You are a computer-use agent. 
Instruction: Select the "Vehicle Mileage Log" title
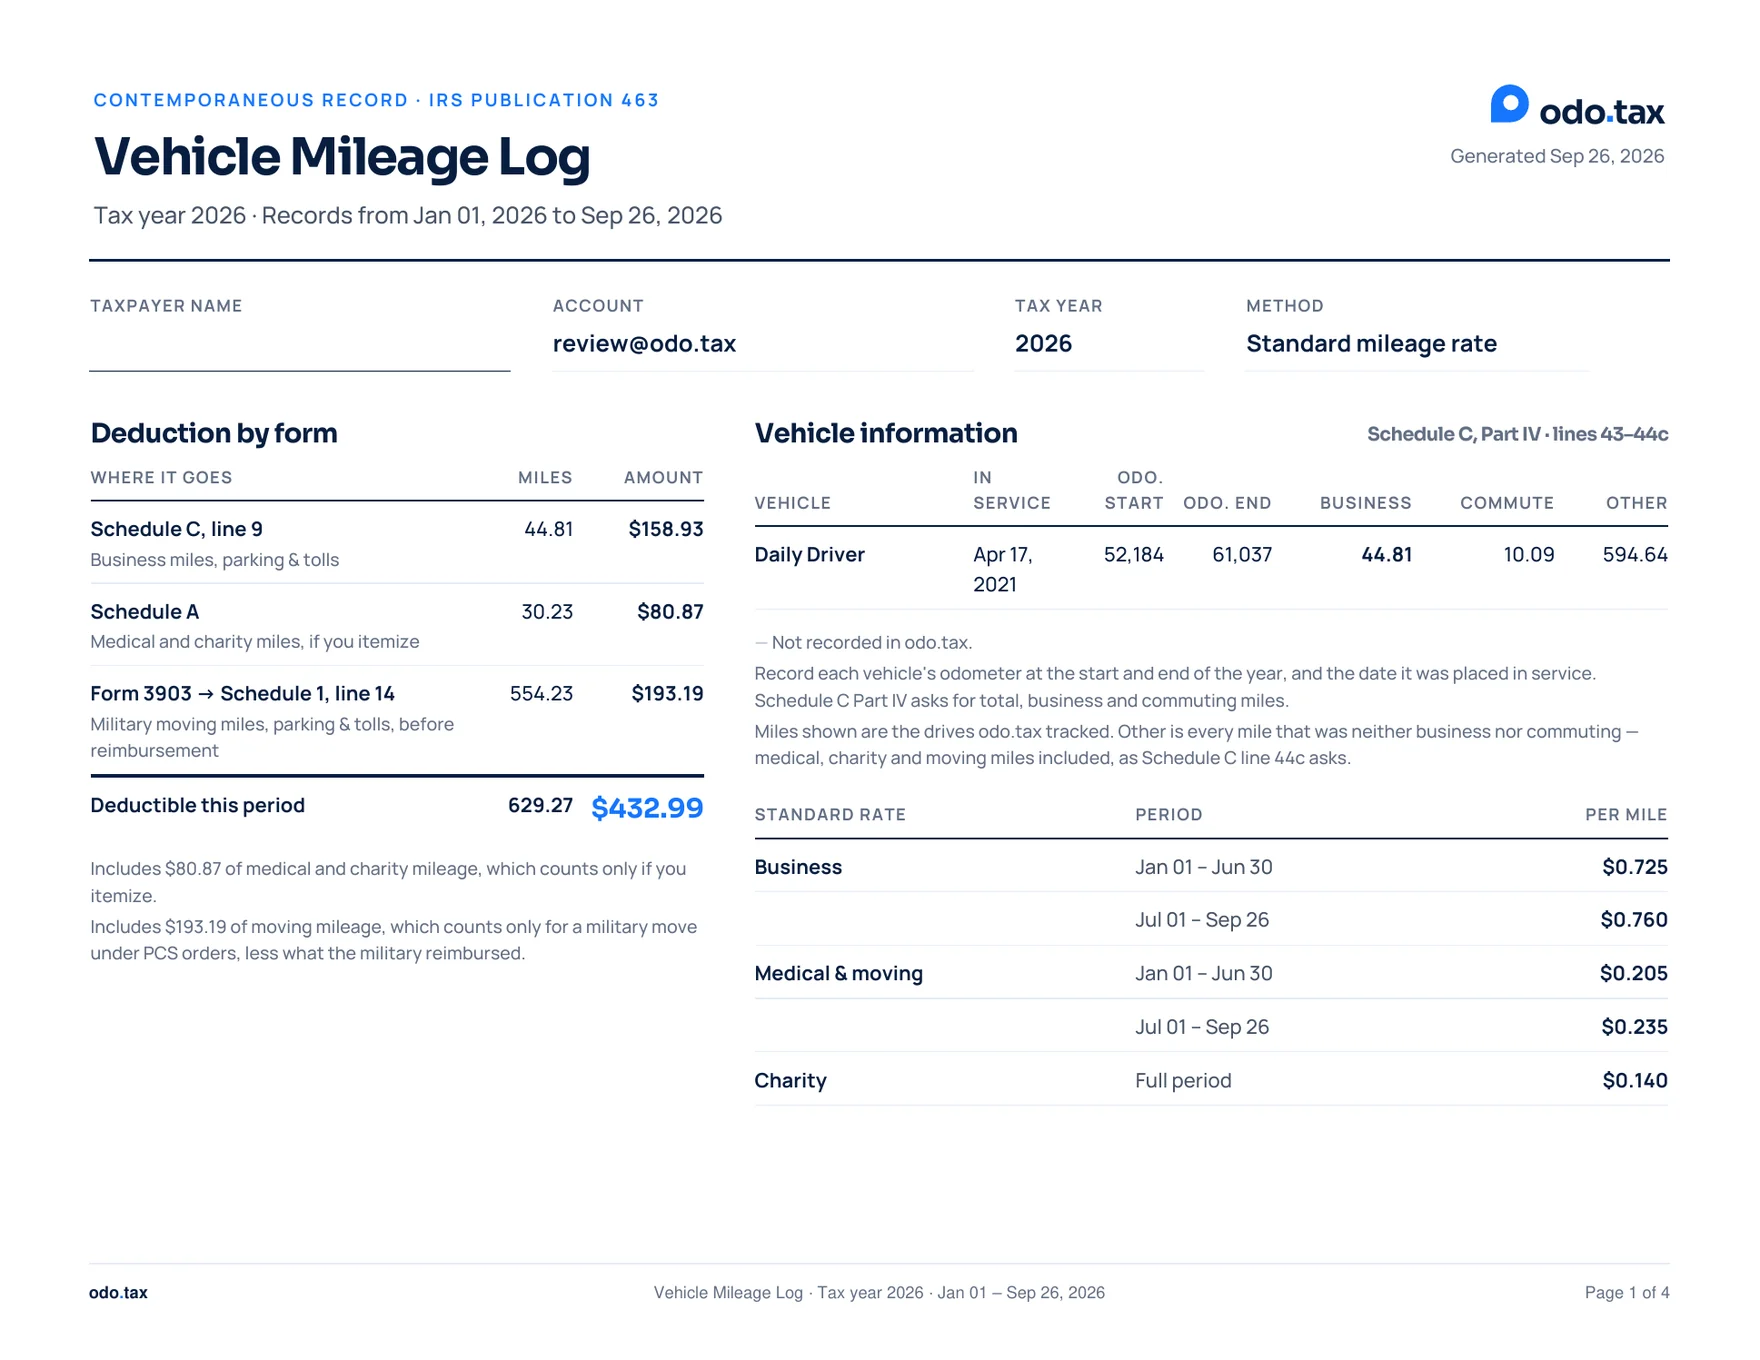pyautogui.click(x=342, y=157)
